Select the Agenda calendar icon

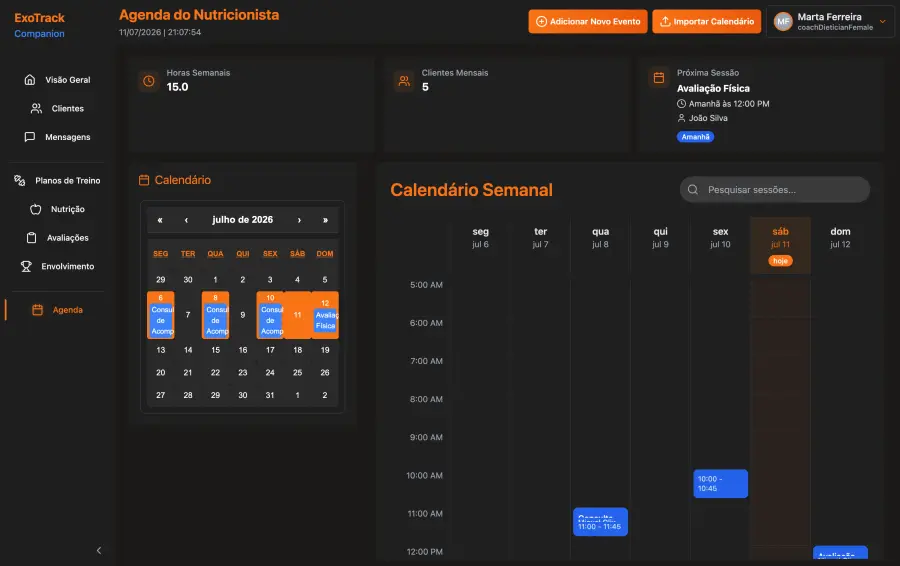(37, 310)
